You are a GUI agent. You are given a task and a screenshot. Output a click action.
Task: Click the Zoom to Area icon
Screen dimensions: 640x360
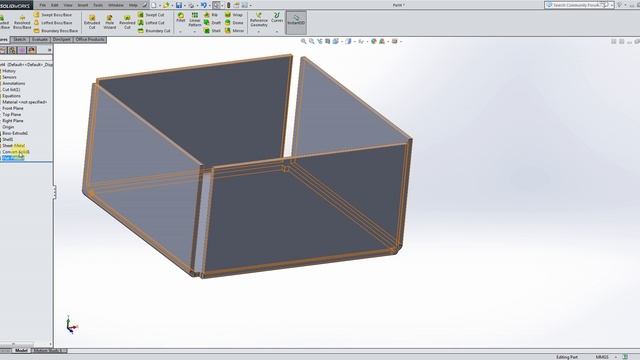(x=311, y=41)
